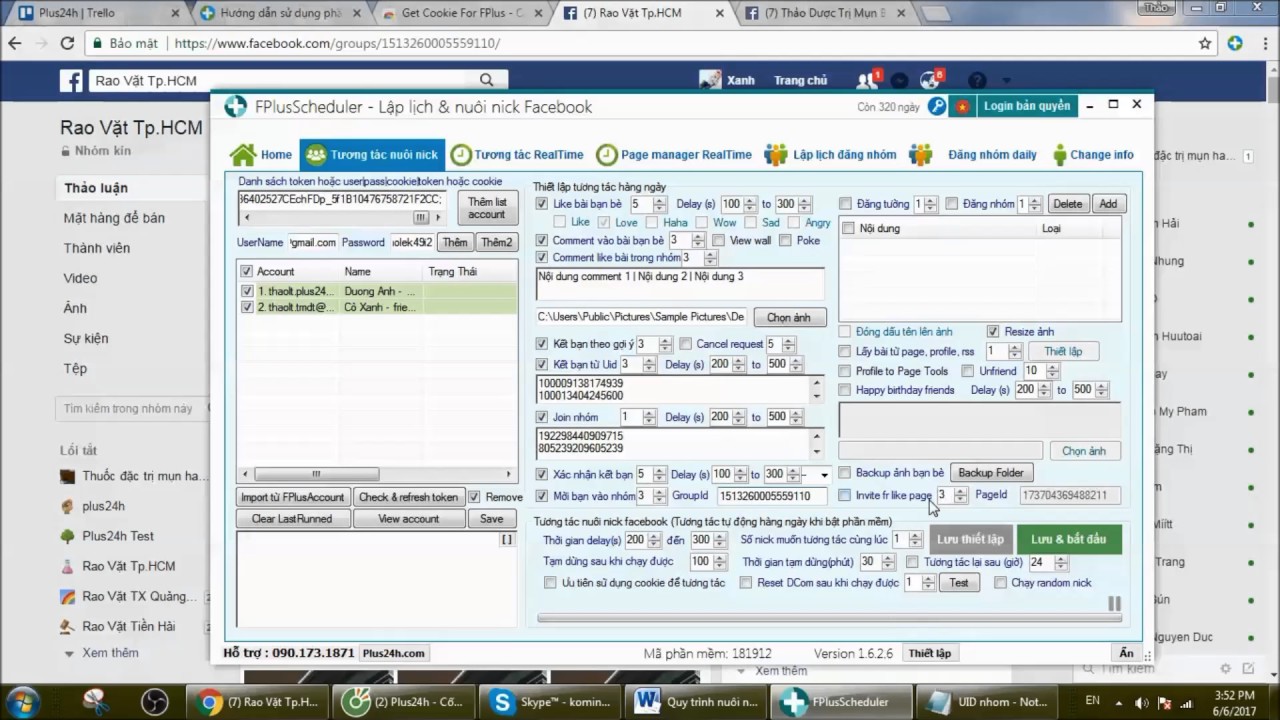The height and width of the screenshot is (720, 1280).
Task: Switch to Get Cookie For FPlus browser tab
Action: coord(462,14)
